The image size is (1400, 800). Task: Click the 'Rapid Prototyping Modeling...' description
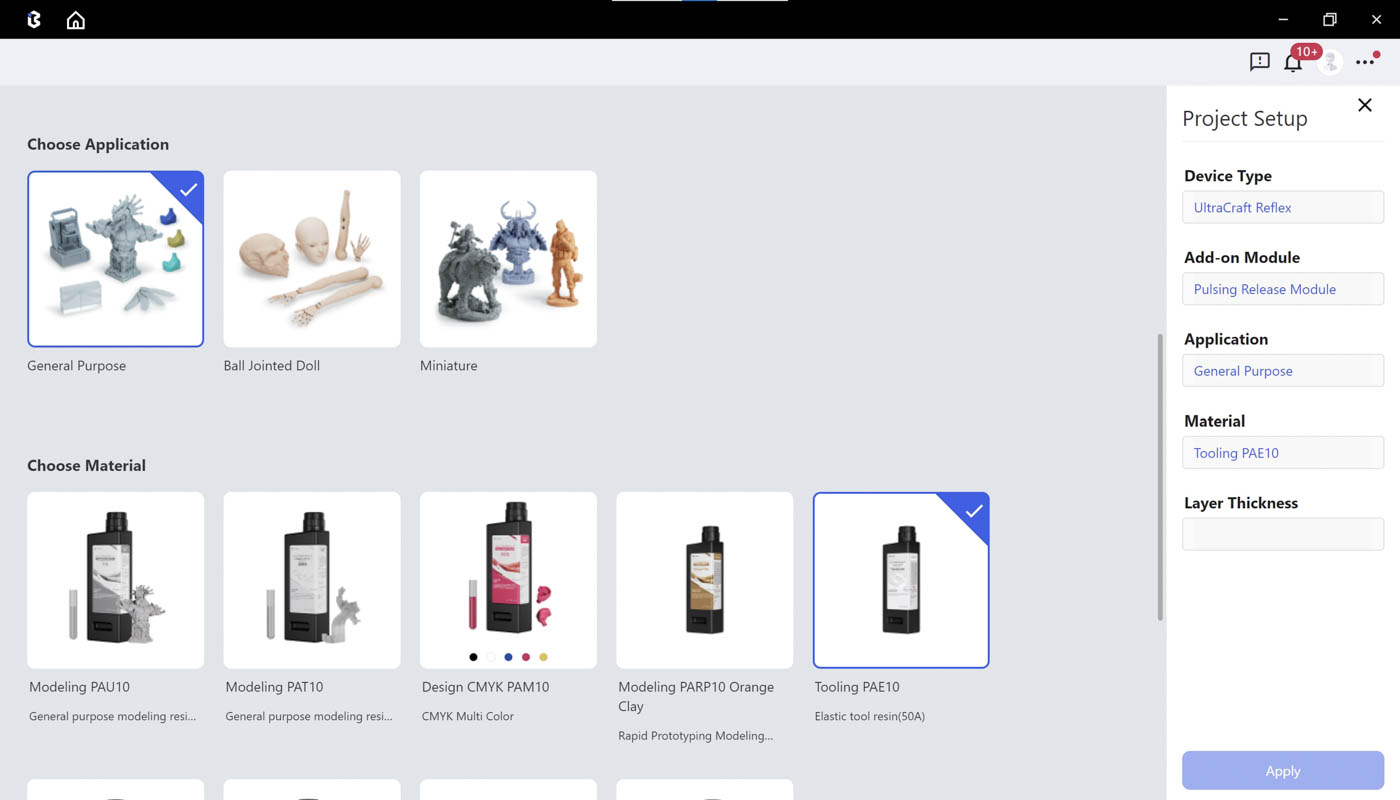pos(696,736)
